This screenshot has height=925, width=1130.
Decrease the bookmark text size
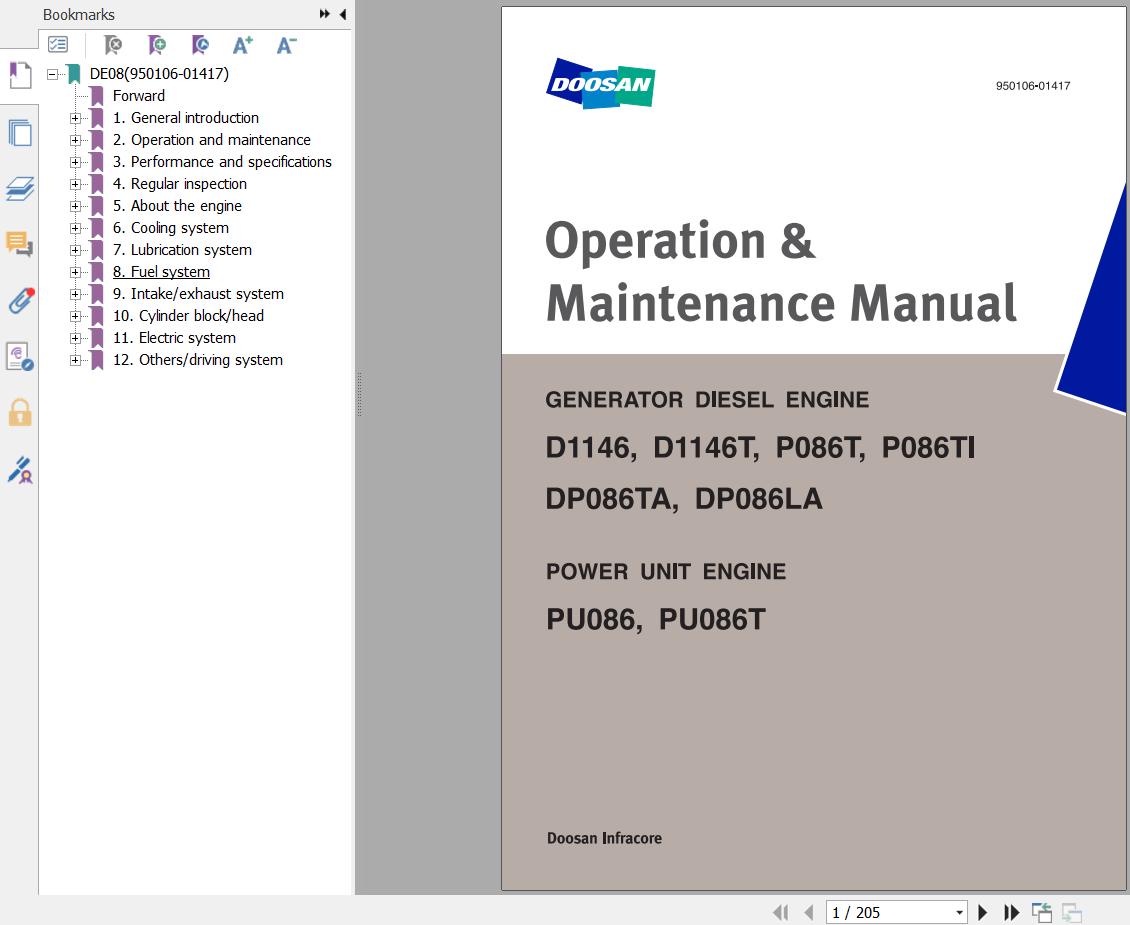tap(286, 45)
